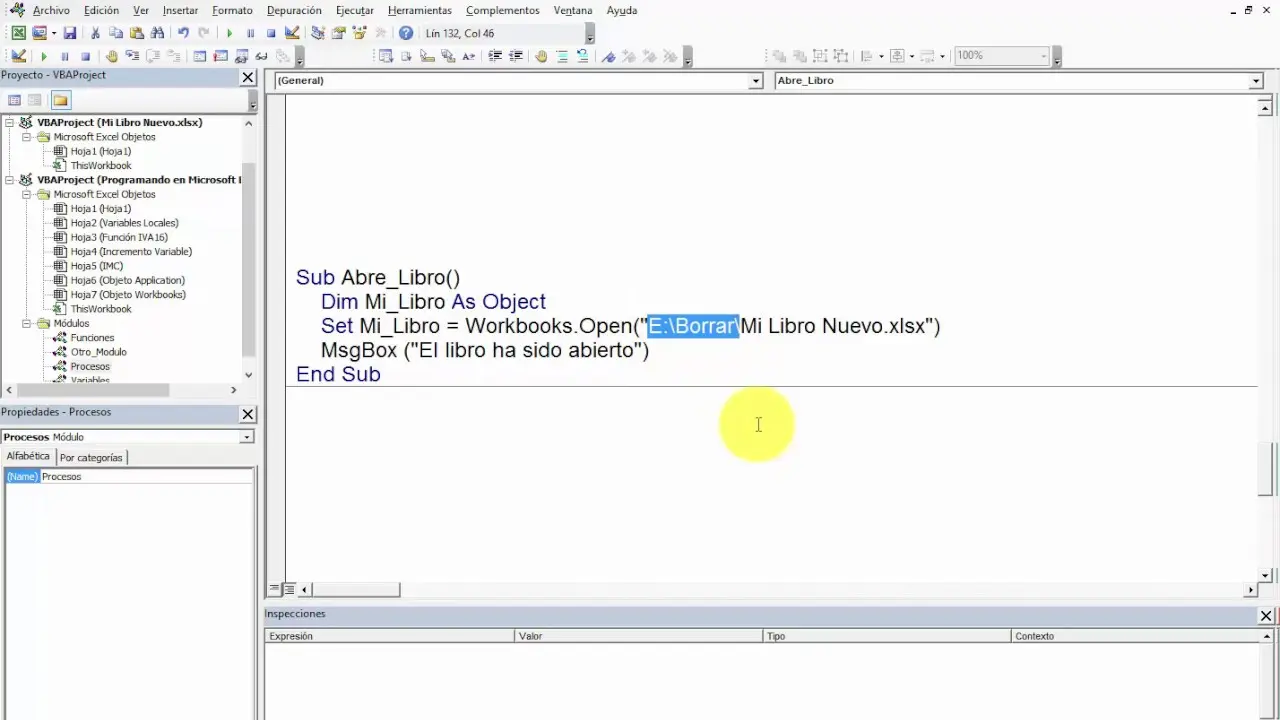Toggle folders view in Project panel
The height and width of the screenshot is (720, 1280).
(60, 100)
